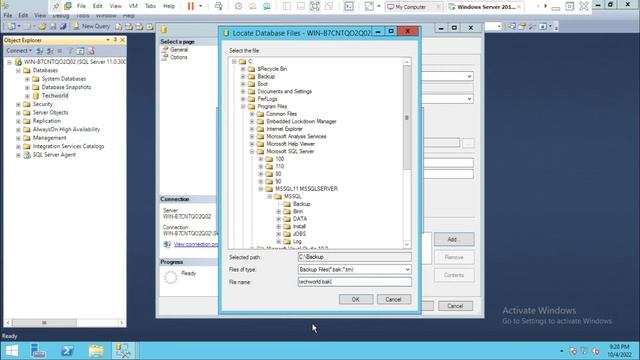
Task: Click Cancel in Locate Database Files dialog
Action: [x=393, y=299]
